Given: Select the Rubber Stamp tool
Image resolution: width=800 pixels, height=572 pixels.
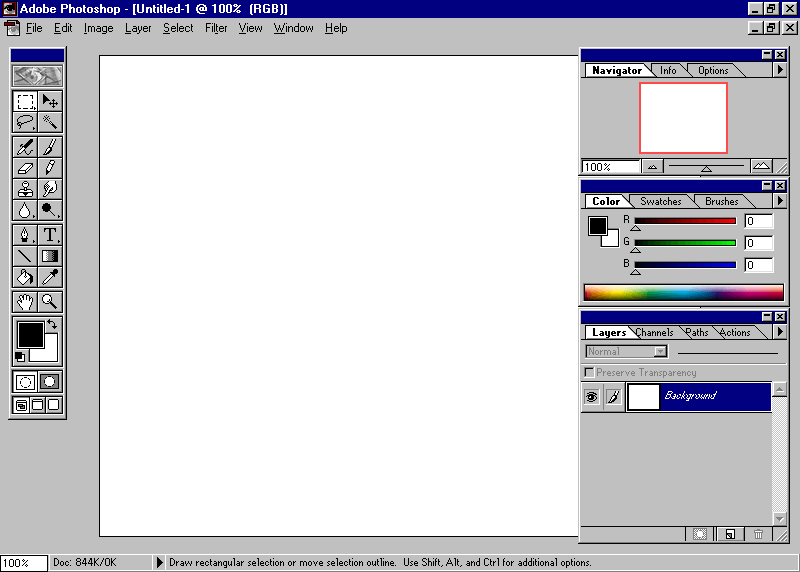Looking at the screenshot, I should tap(25, 189).
